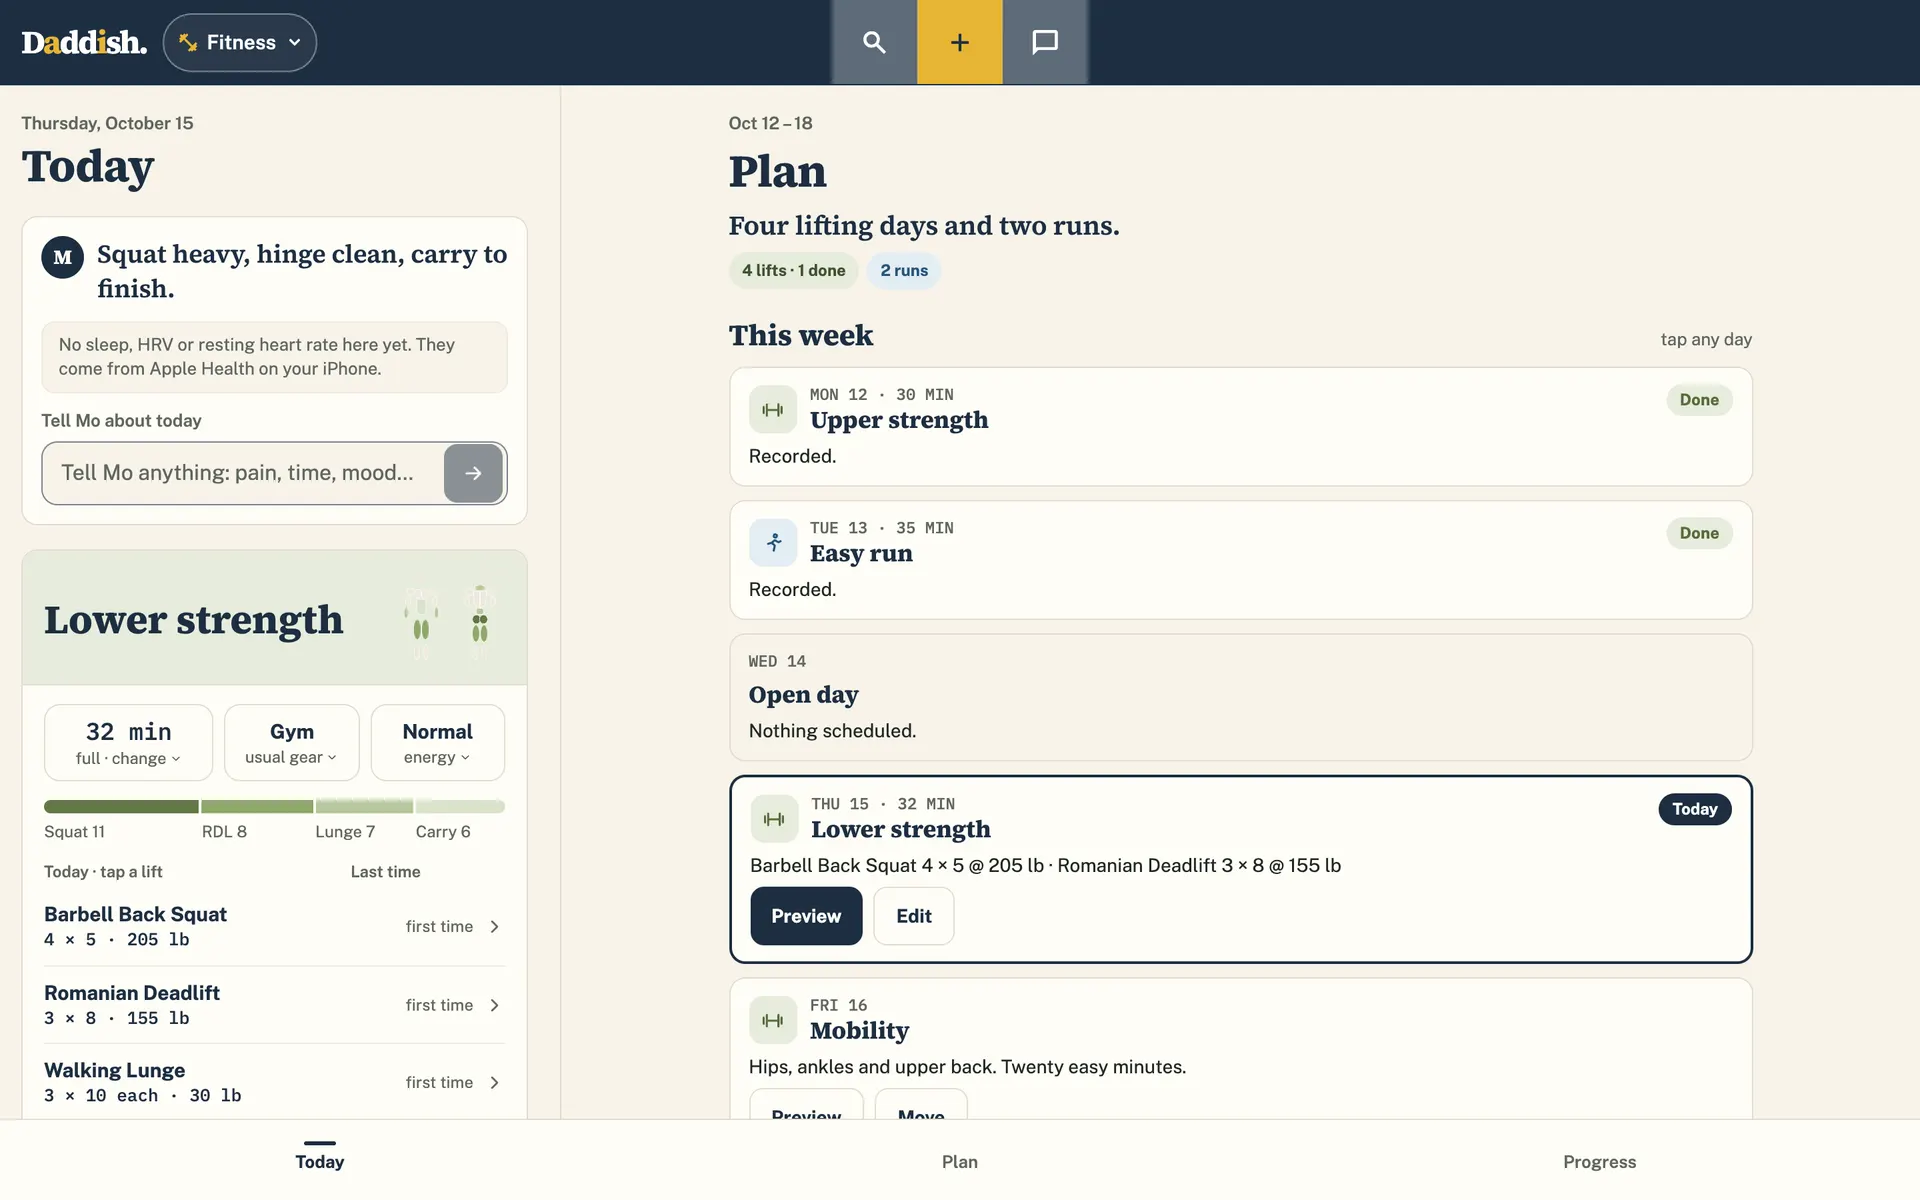Click the dumbbell icon on Mobility card
1920x1200 pixels.
tap(773, 1020)
